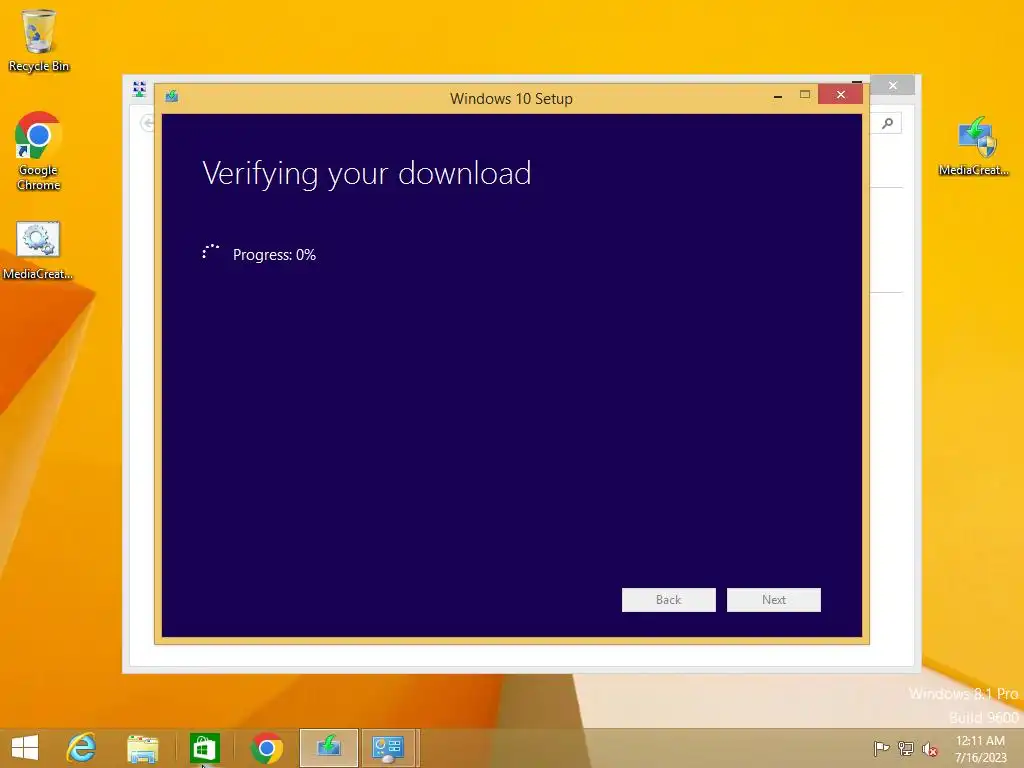Switch to the Control Panel taskbar button

point(388,748)
